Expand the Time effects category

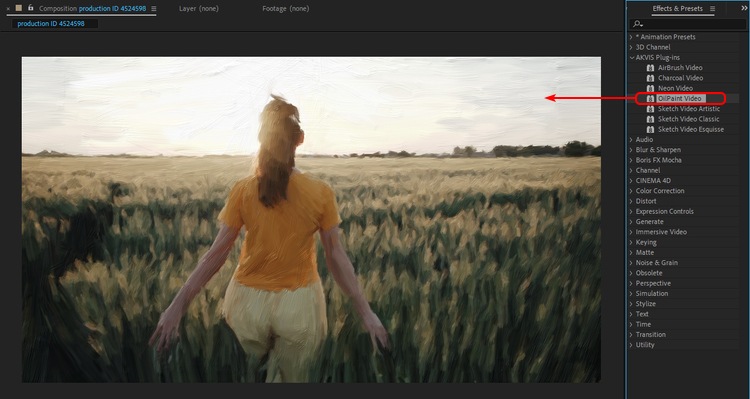tap(631, 324)
